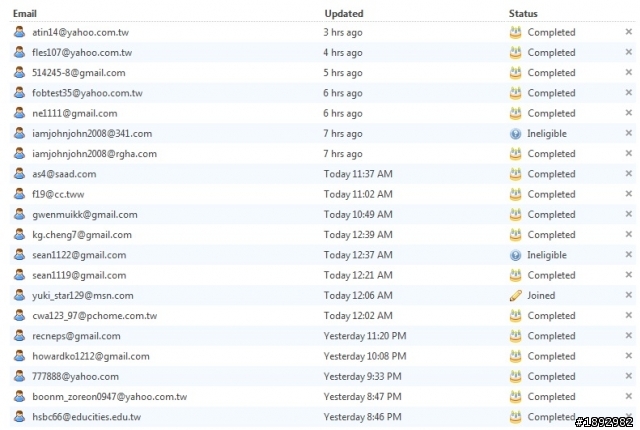Select email text ne1111@gmail.com
This screenshot has width=640, height=430.
75,113
